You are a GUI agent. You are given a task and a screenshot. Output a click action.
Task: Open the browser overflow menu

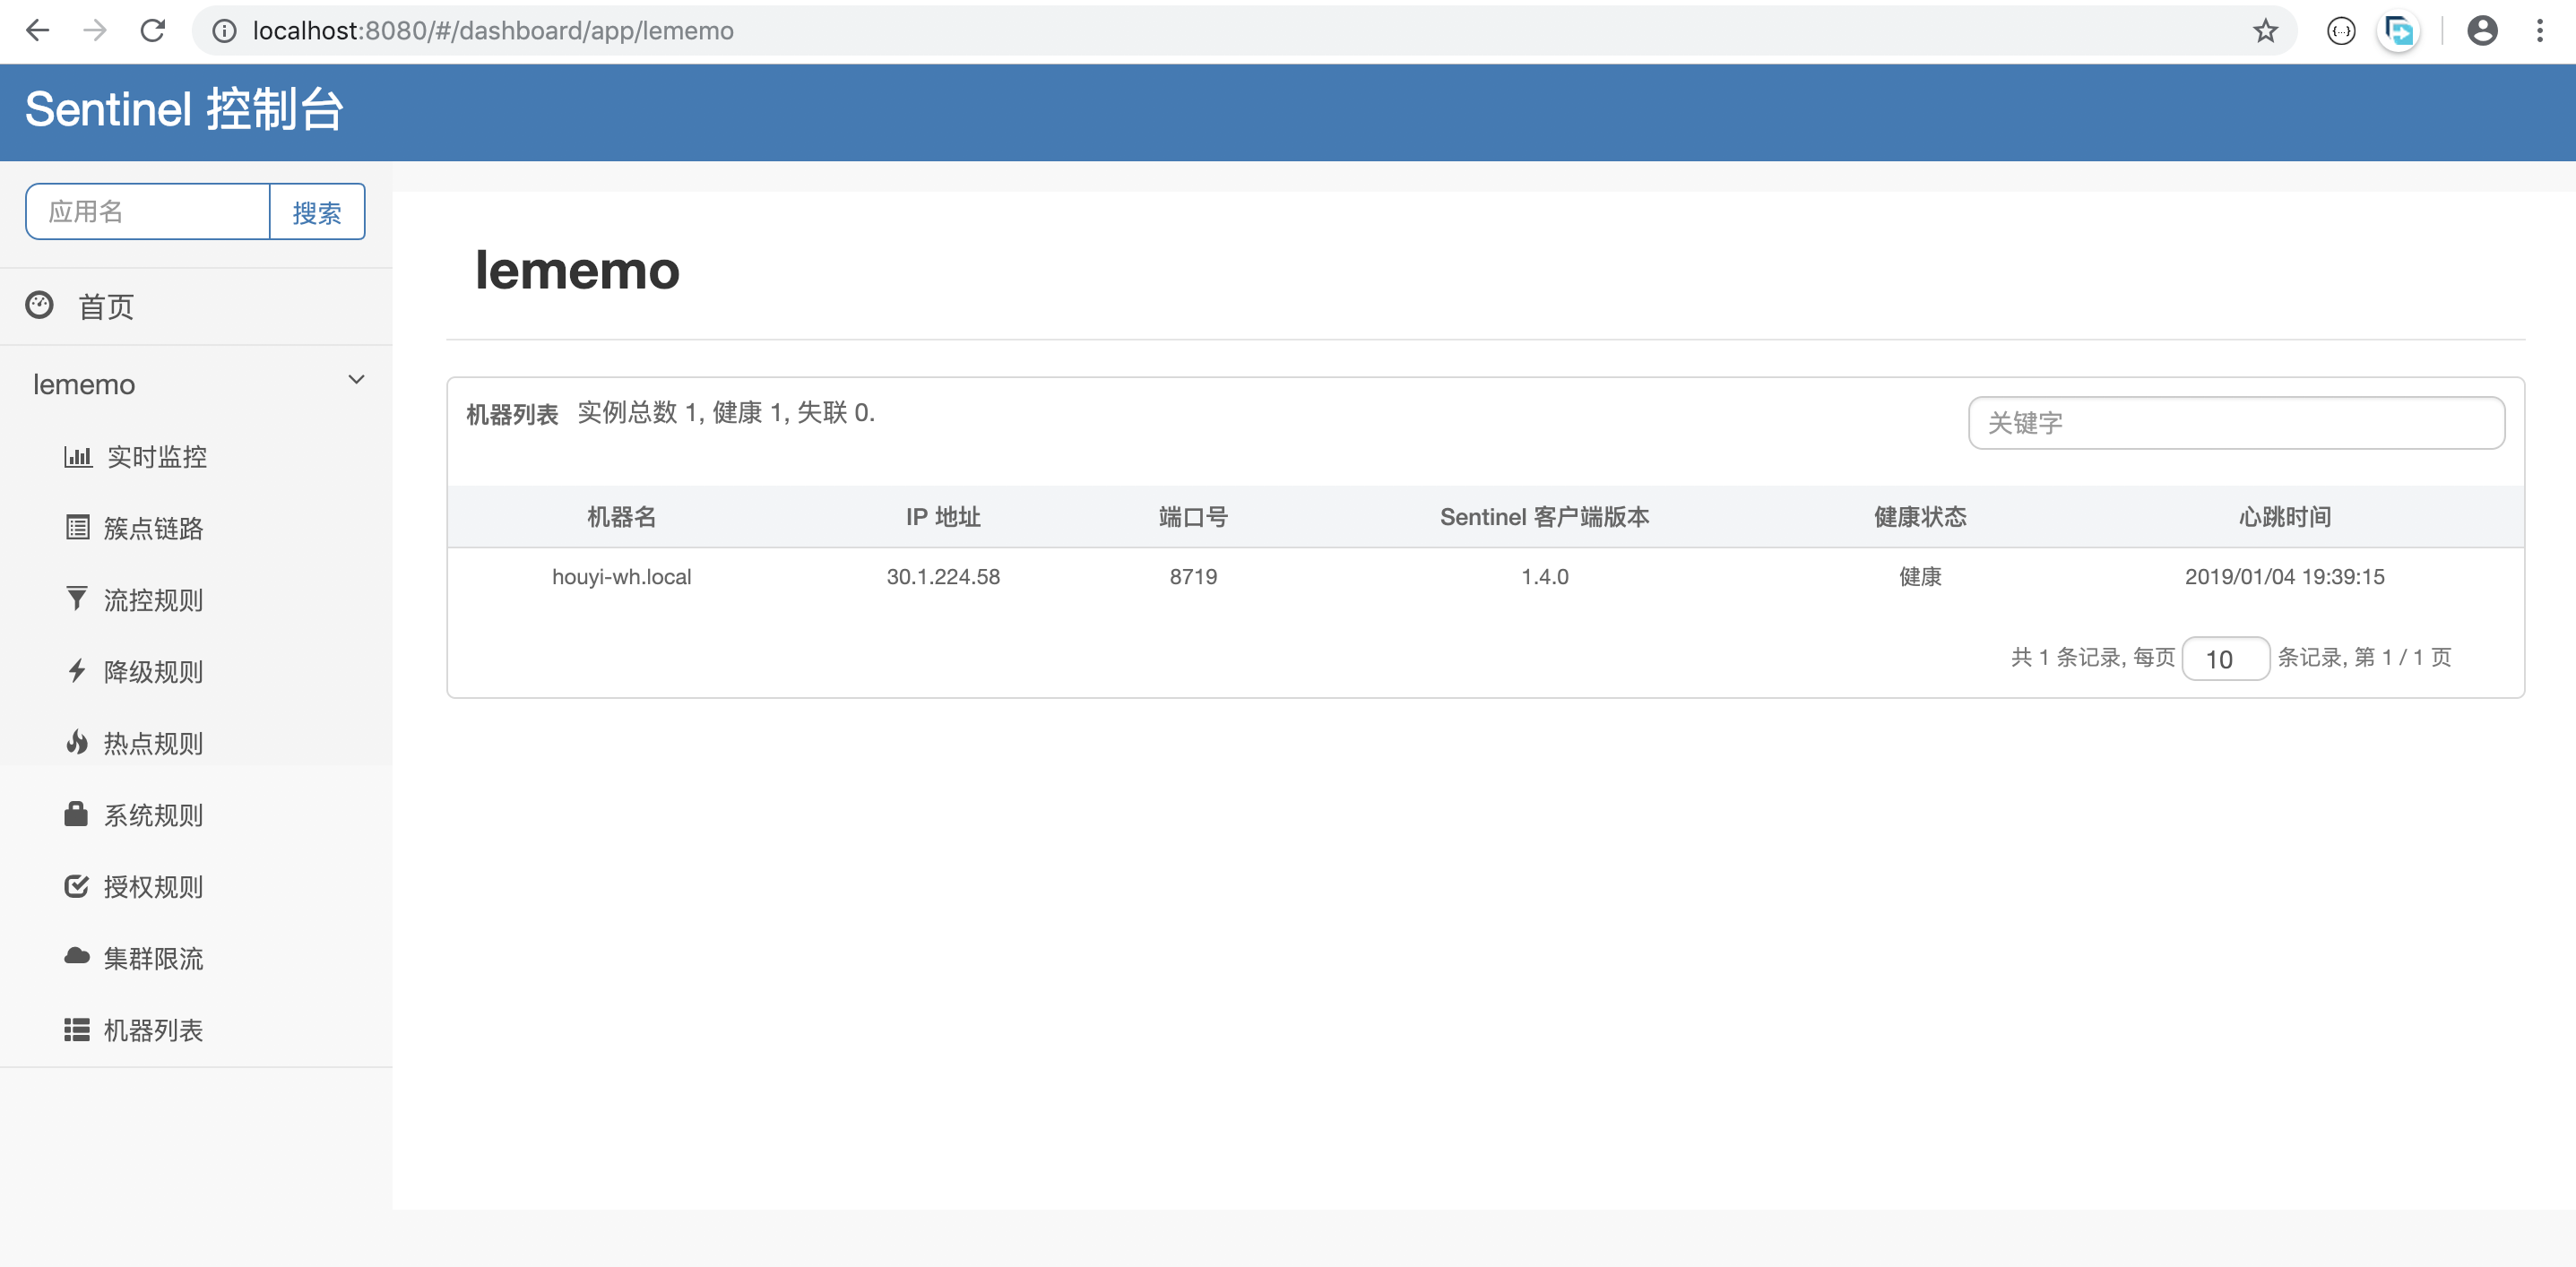coord(2541,31)
